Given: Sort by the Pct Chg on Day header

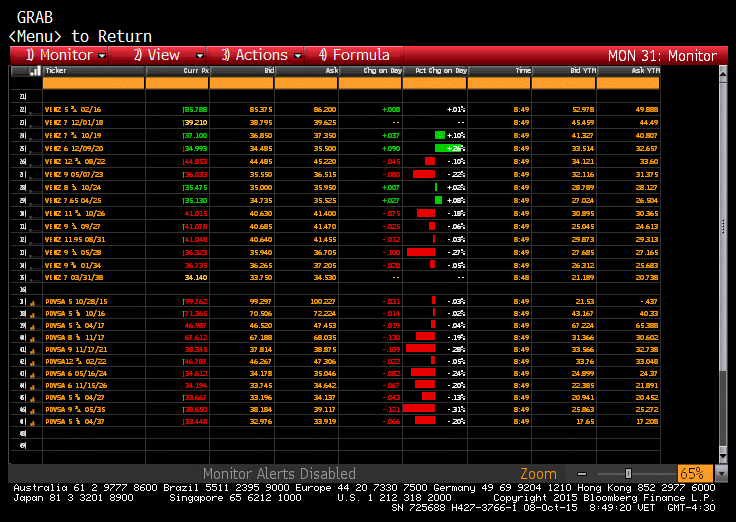Looking at the screenshot, I should [435, 71].
